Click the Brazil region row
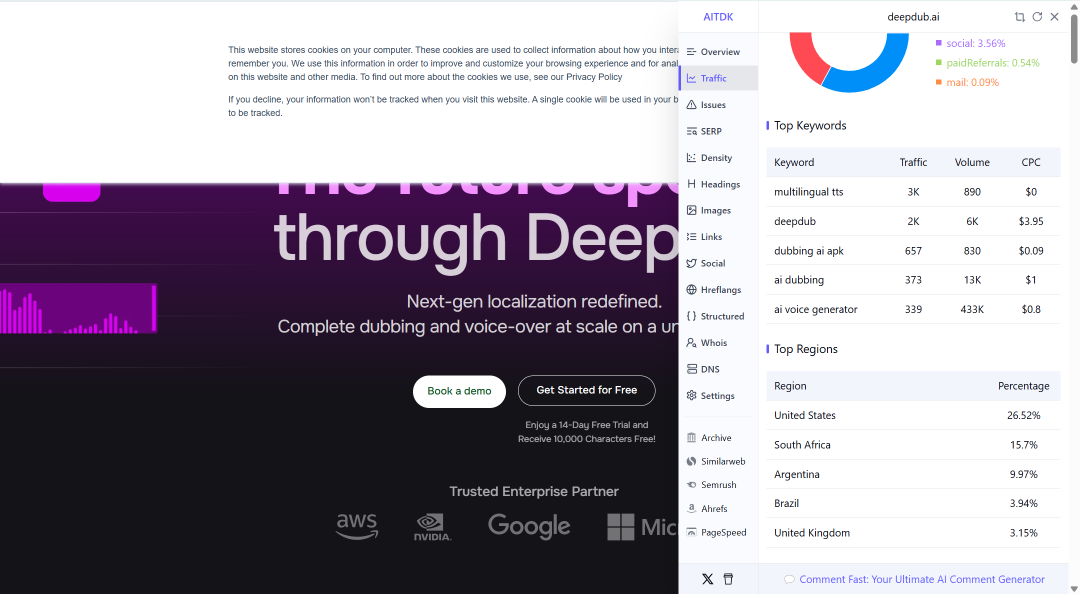Screen dimensions: 1080x594 (x=913, y=503)
